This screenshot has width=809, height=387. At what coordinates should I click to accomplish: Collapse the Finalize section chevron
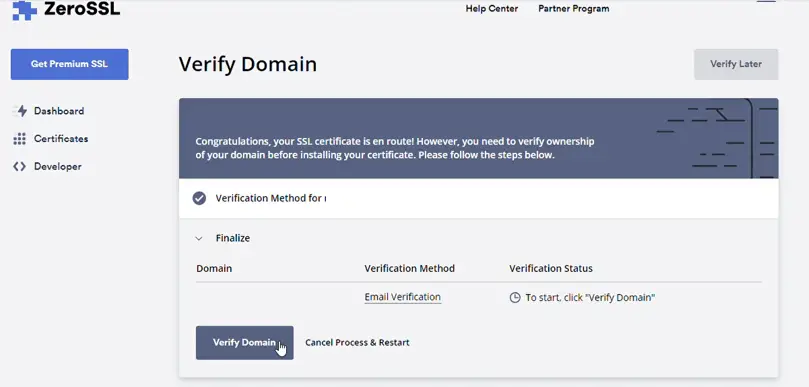coord(199,238)
